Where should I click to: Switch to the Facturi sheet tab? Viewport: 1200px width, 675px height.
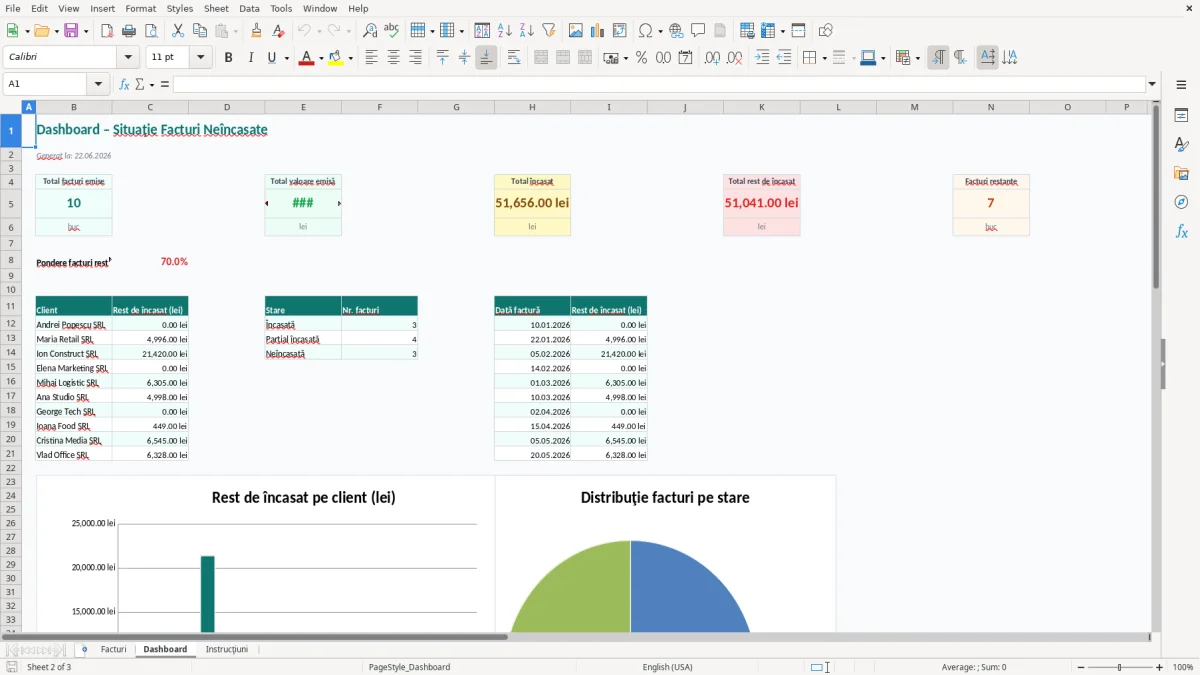click(114, 649)
